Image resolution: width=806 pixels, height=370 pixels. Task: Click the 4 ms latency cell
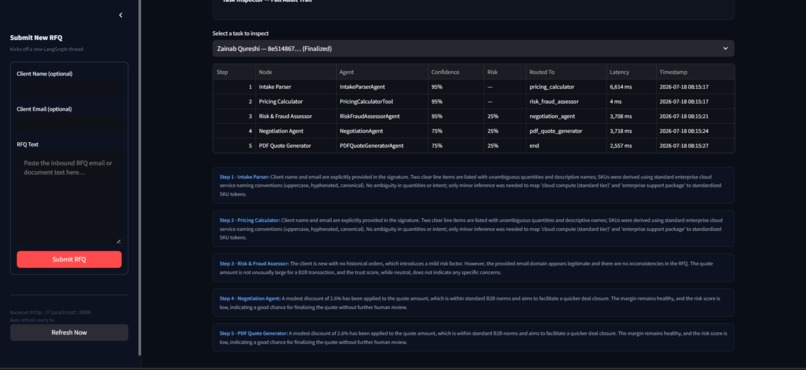click(631, 102)
